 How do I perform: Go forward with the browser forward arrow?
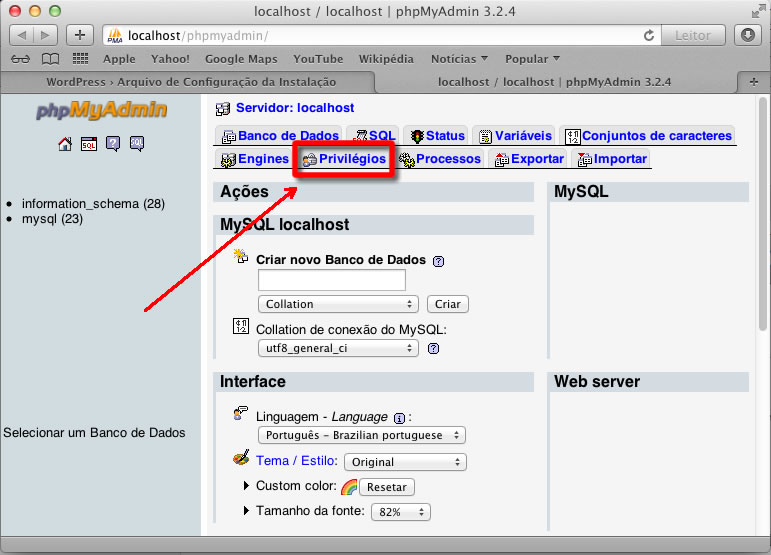click(45, 35)
